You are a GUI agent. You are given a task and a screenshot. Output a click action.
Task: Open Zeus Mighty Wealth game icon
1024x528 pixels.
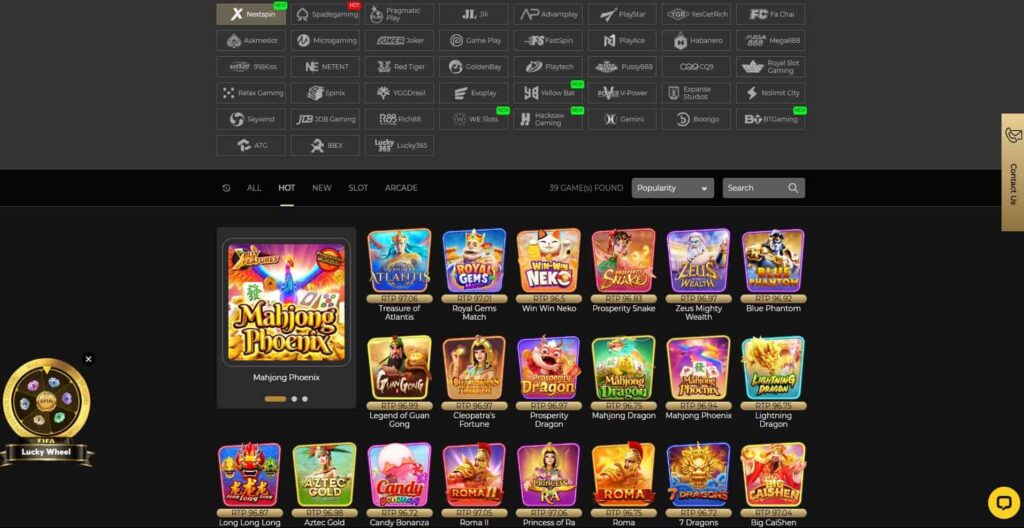(x=698, y=260)
